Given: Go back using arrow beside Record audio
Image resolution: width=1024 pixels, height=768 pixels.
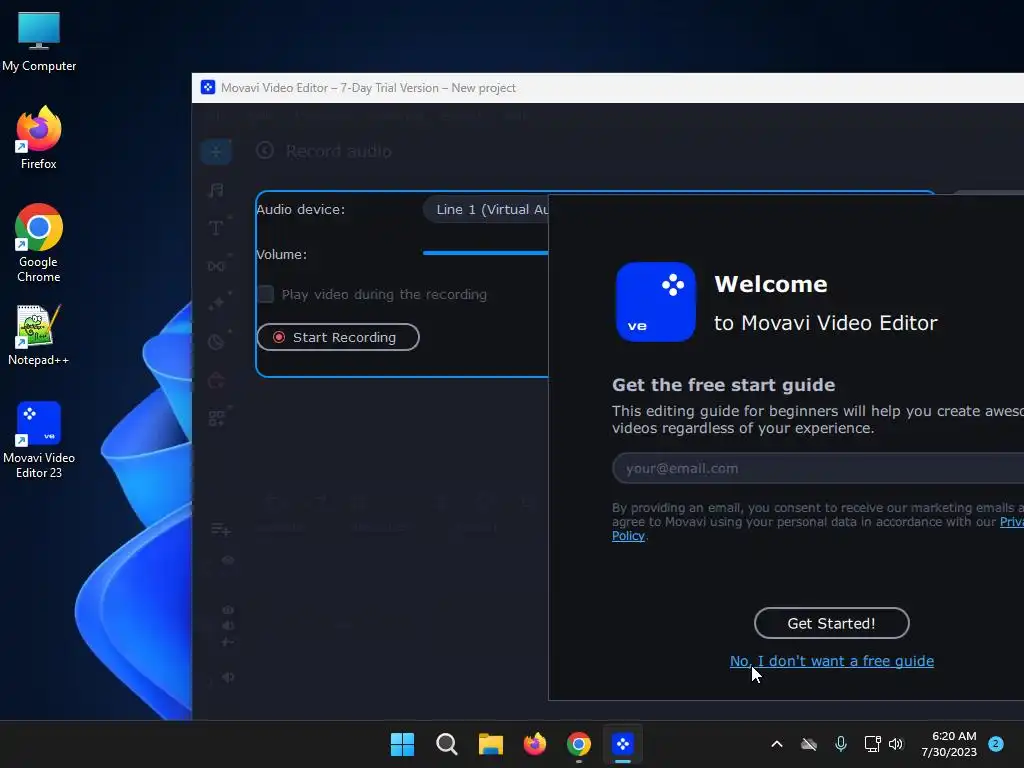Looking at the screenshot, I should [264, 151].
